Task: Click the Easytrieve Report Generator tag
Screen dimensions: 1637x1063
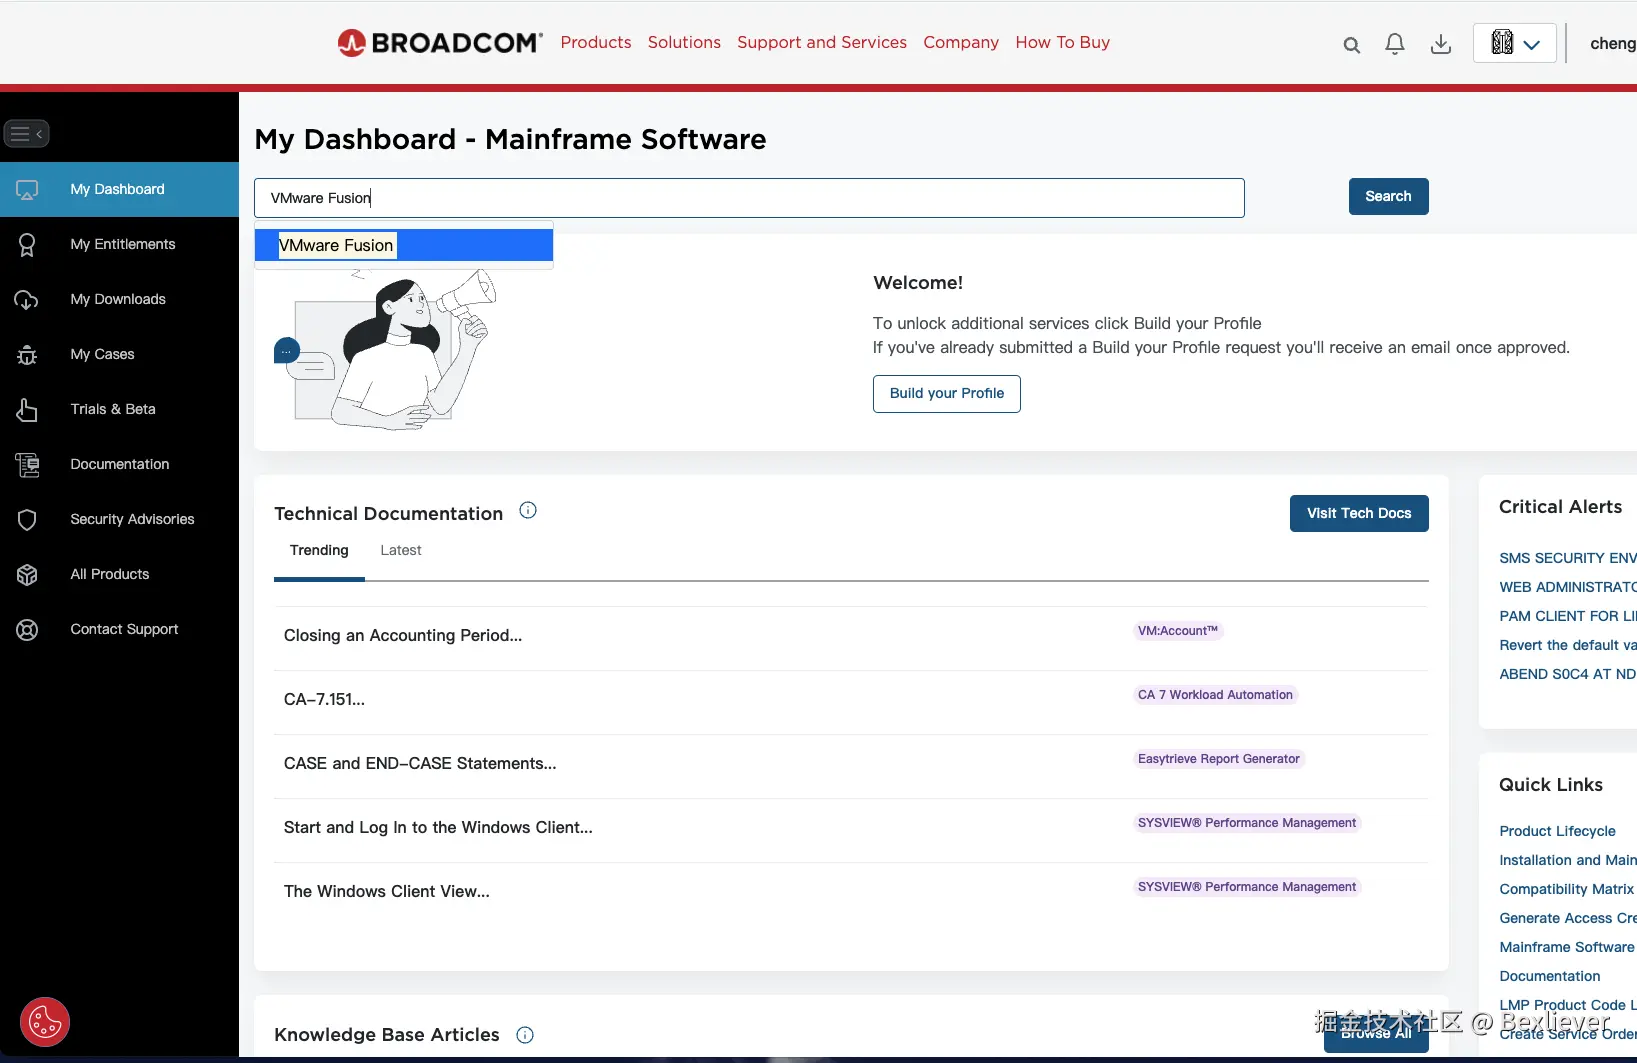Action: [1219, 759]
